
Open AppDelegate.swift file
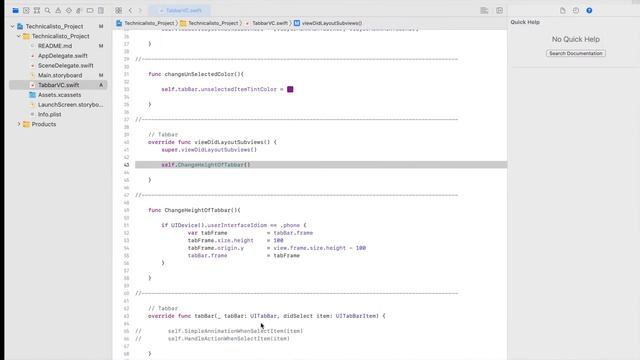(62, 56)
